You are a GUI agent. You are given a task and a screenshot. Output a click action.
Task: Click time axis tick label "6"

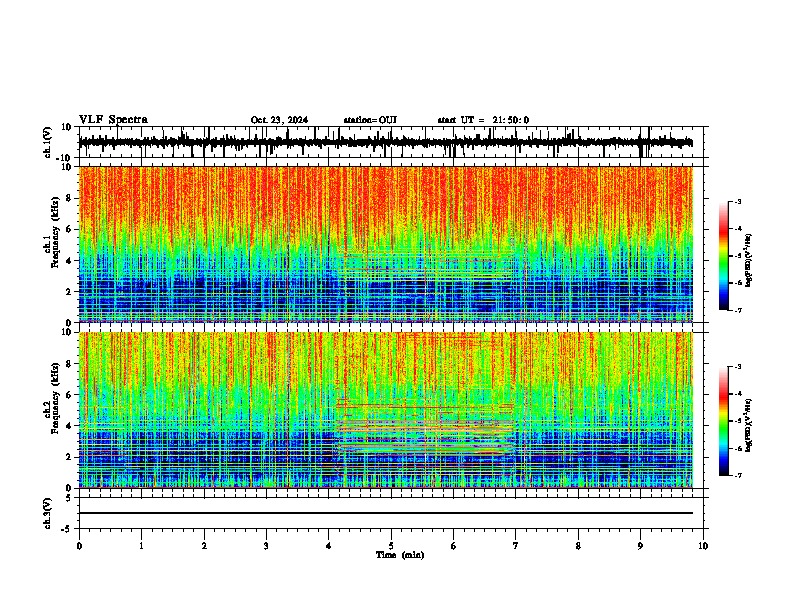(454, 546)
